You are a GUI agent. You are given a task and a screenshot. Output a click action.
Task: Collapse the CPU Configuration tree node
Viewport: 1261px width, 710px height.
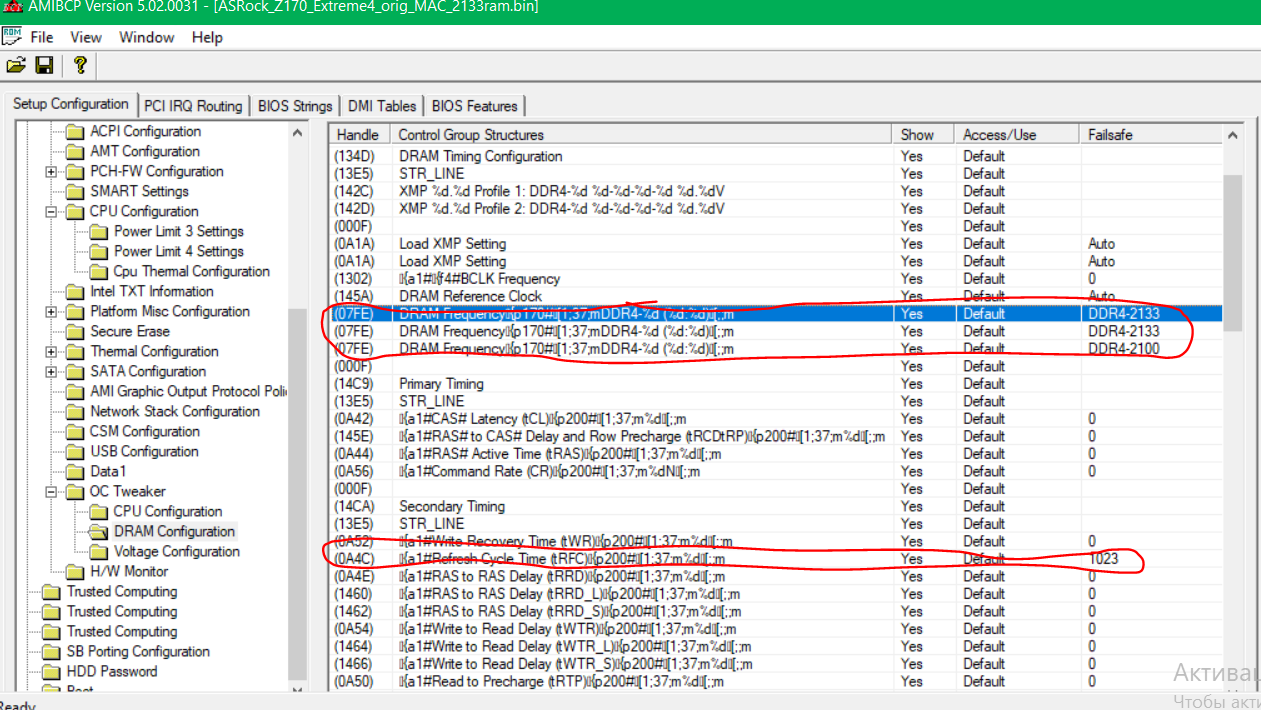coord(51,211)
